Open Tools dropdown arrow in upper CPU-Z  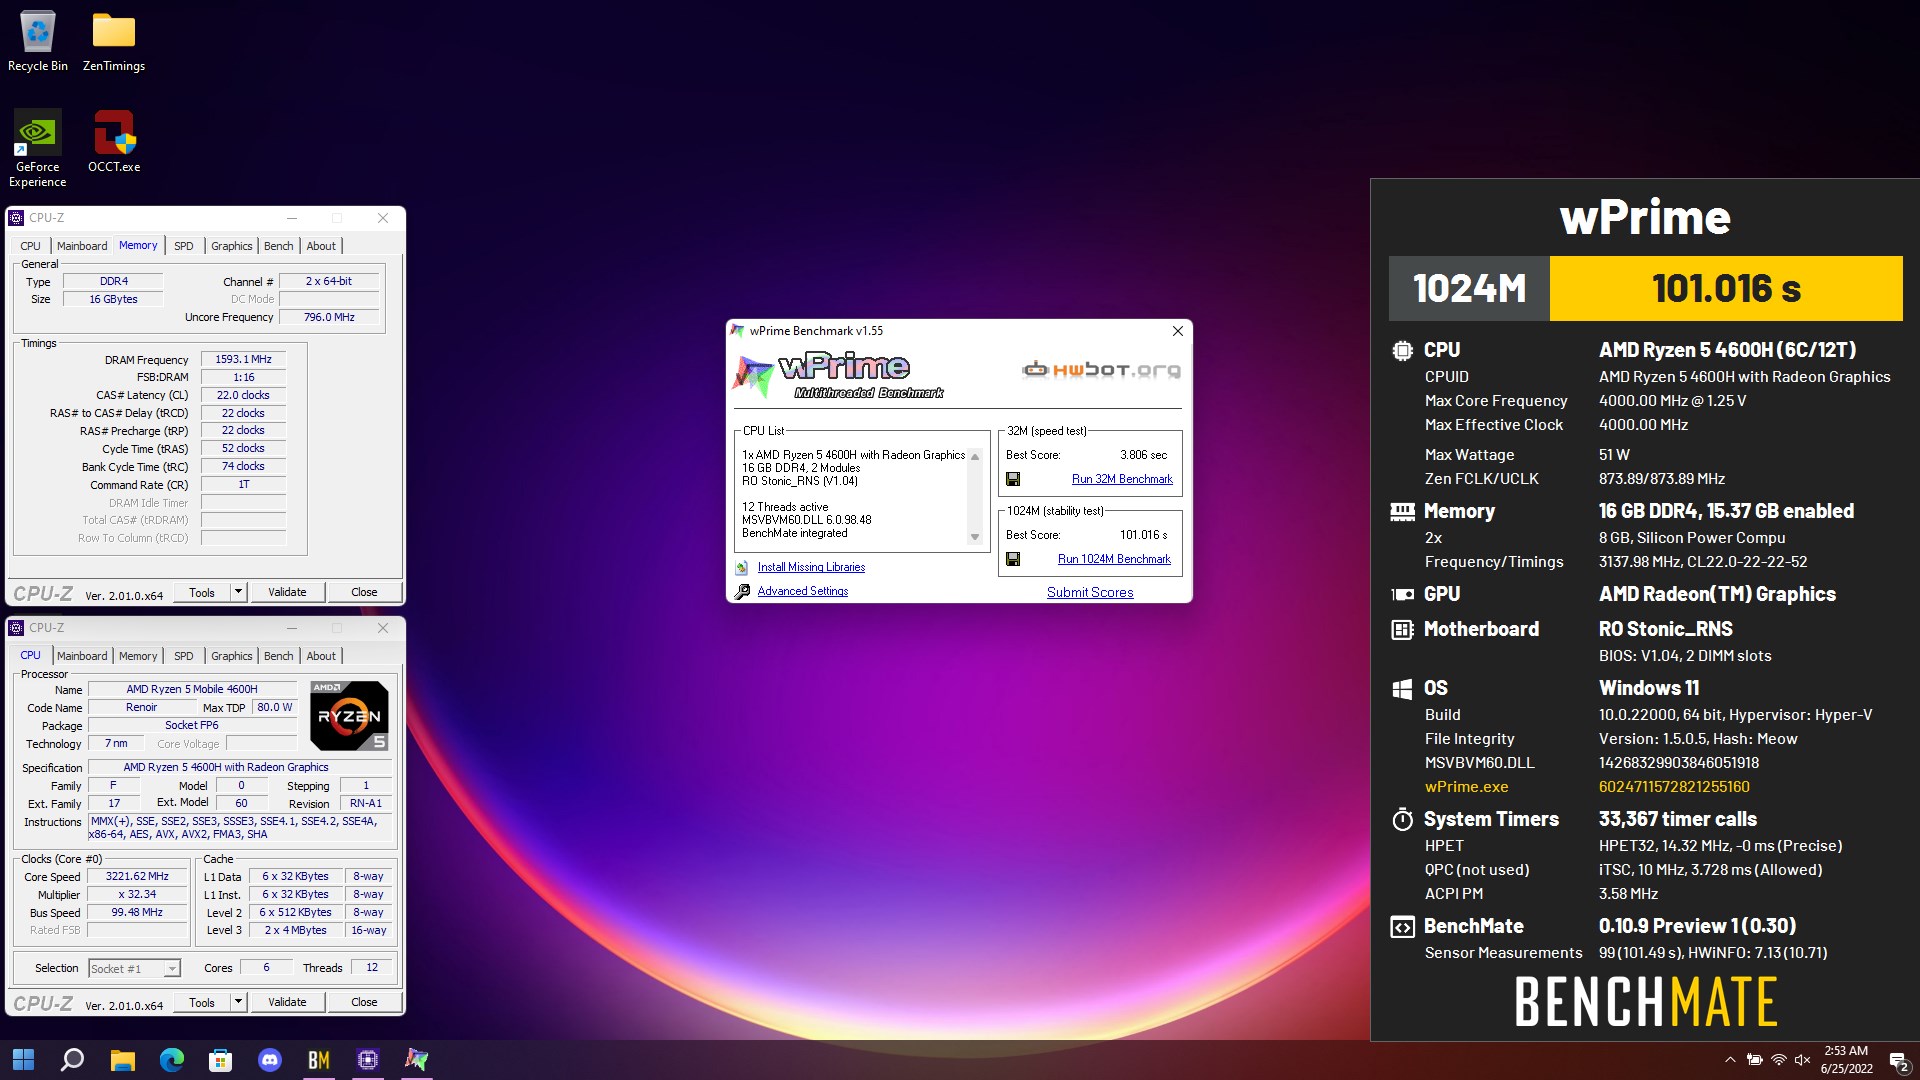(238, 592)
